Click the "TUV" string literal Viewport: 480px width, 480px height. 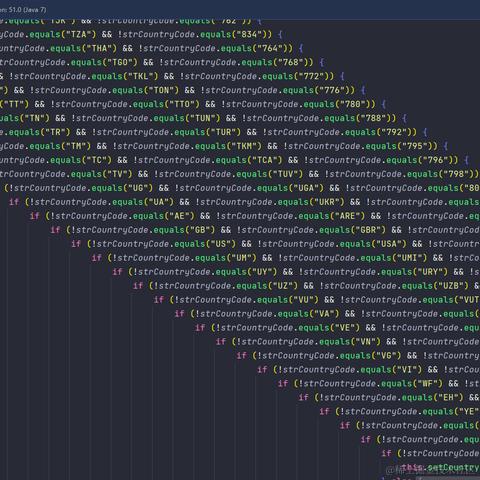(x=285, y=174)
